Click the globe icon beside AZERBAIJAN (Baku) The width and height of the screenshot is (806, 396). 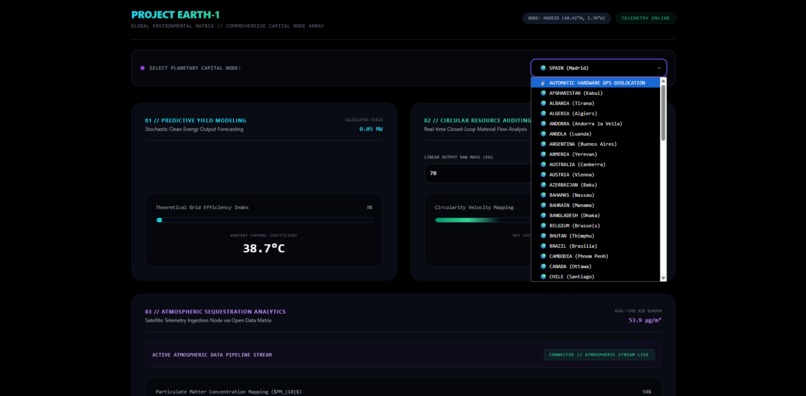(543, 185)
